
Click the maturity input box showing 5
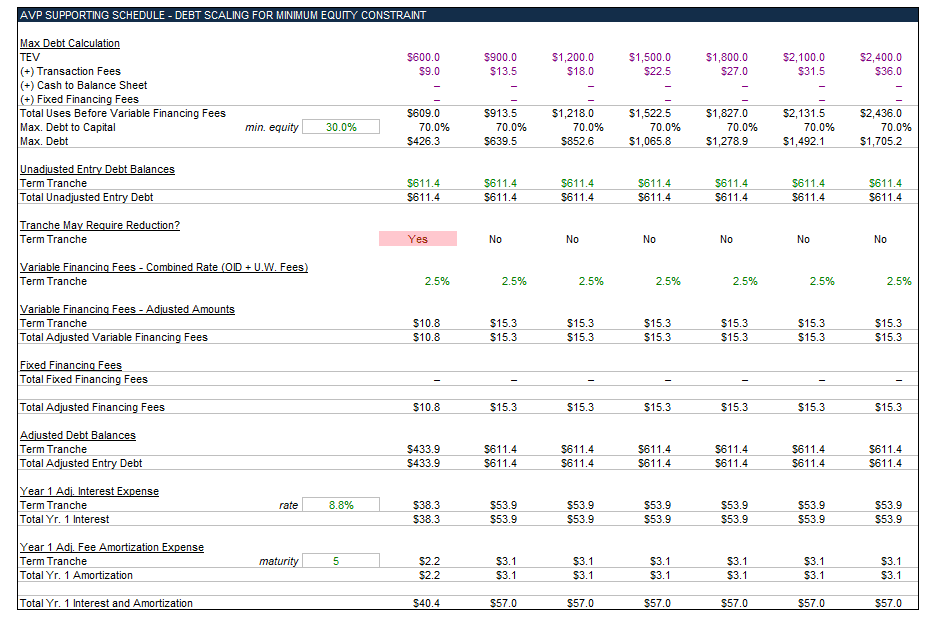point(340,561)
